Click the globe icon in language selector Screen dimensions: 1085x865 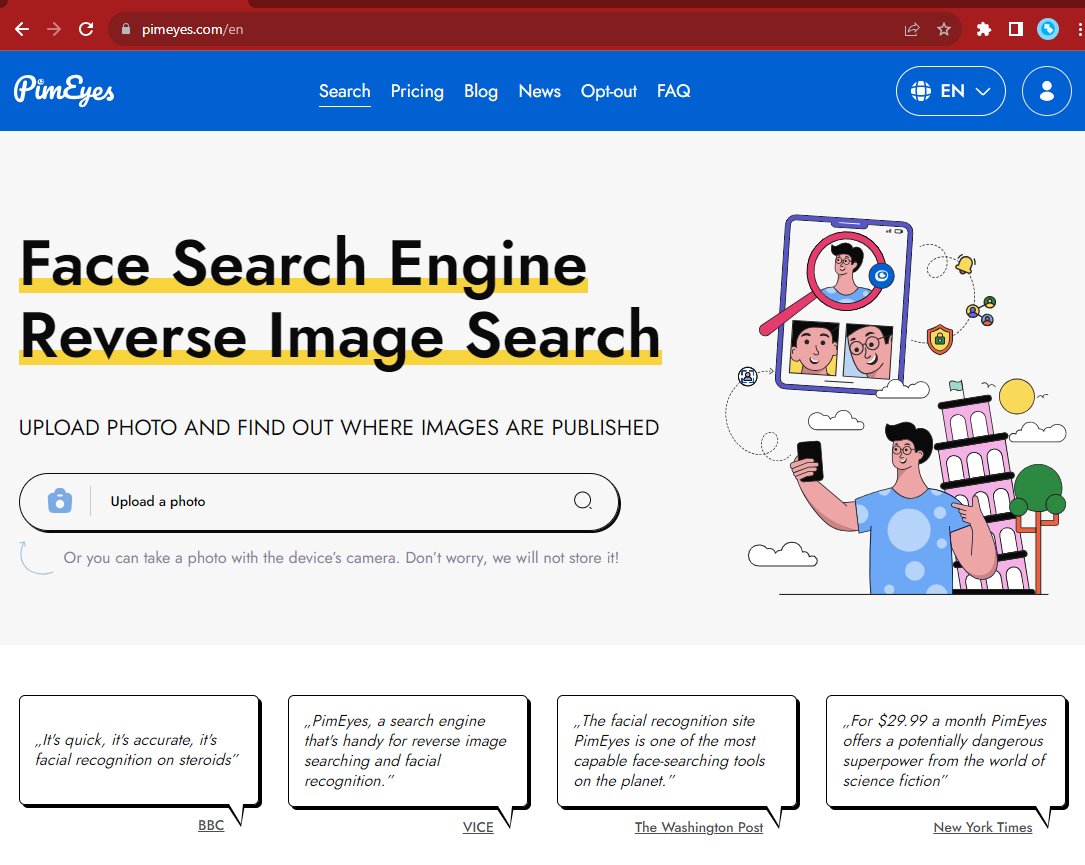click(x=920, y=91)
